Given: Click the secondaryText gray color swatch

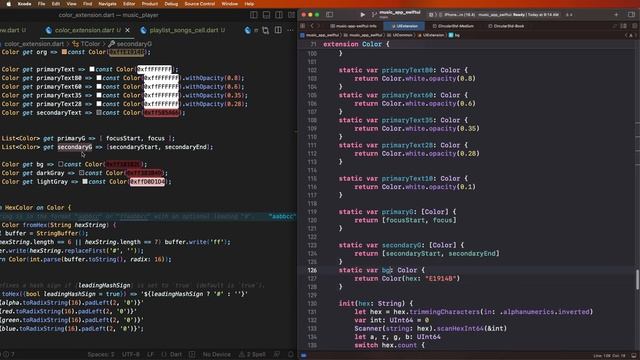Looking at the screenshot, I should [x=99, y=113].
